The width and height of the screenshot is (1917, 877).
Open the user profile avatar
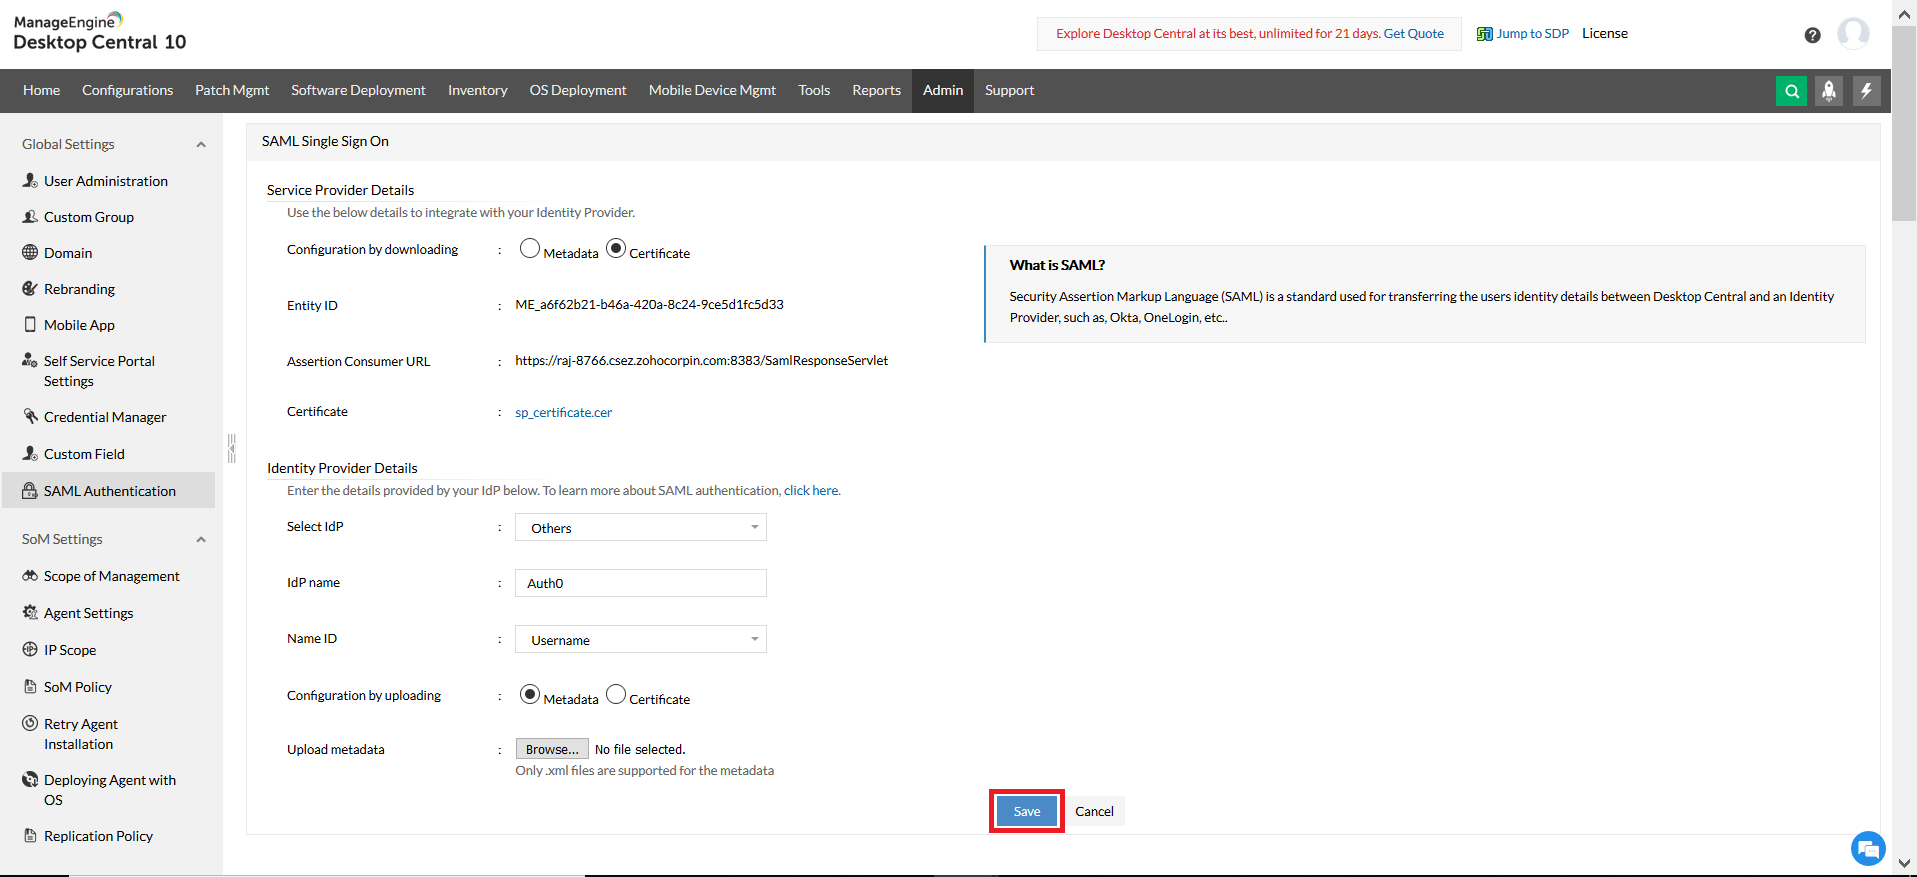pyautogui.click(x=1853, y=34)
